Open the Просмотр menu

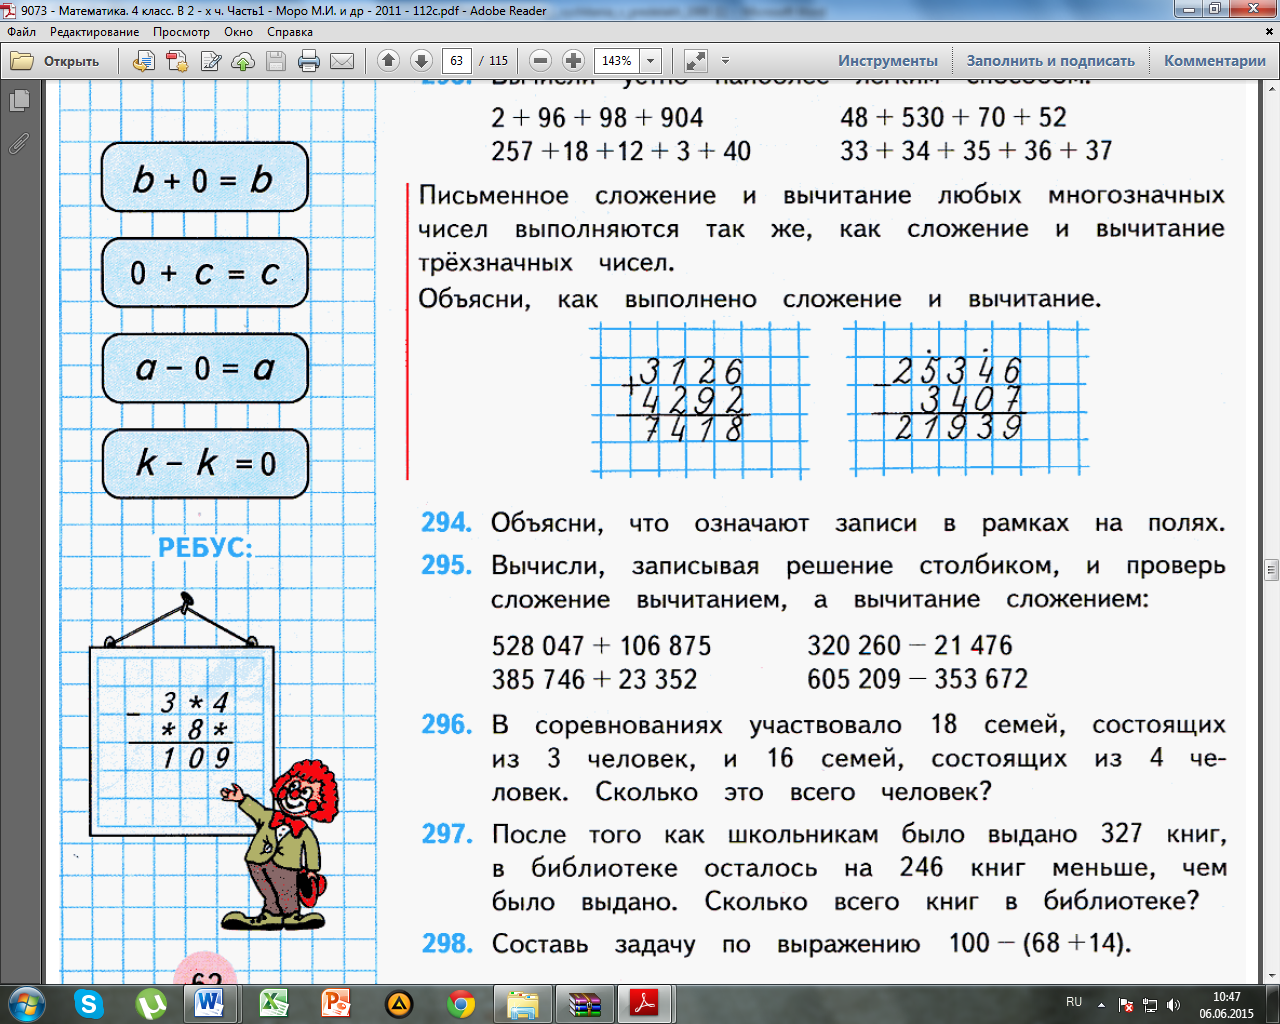tap(182, 32)
